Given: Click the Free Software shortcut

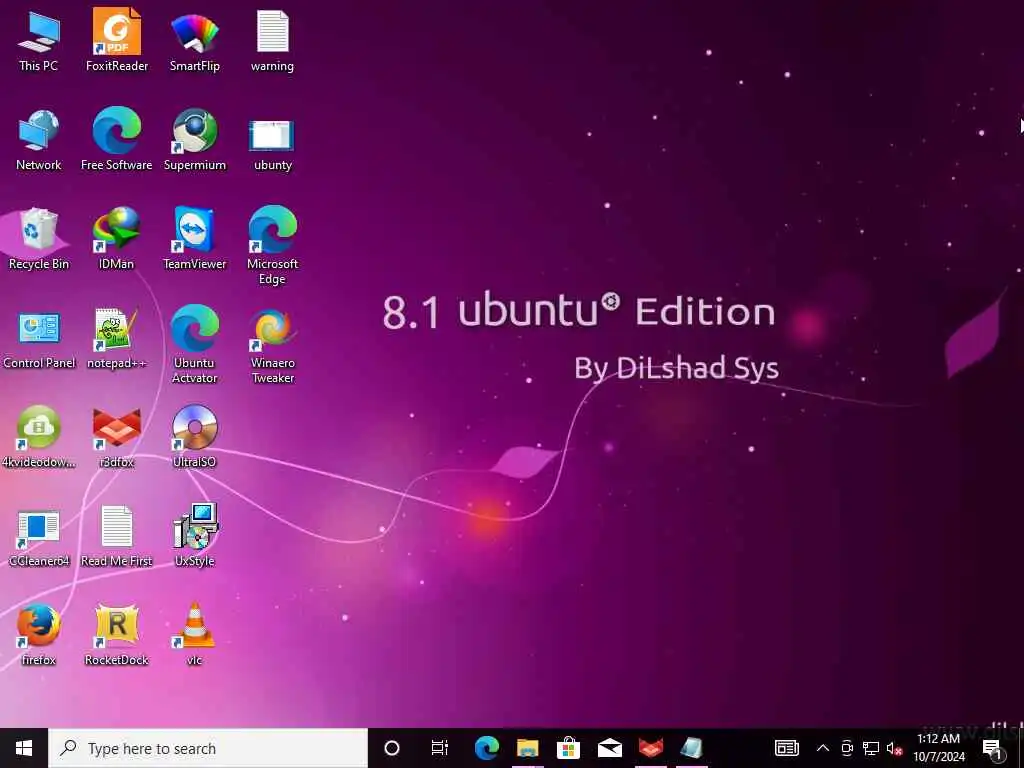Looking at the screenshot, I should (x=117, y=139).
